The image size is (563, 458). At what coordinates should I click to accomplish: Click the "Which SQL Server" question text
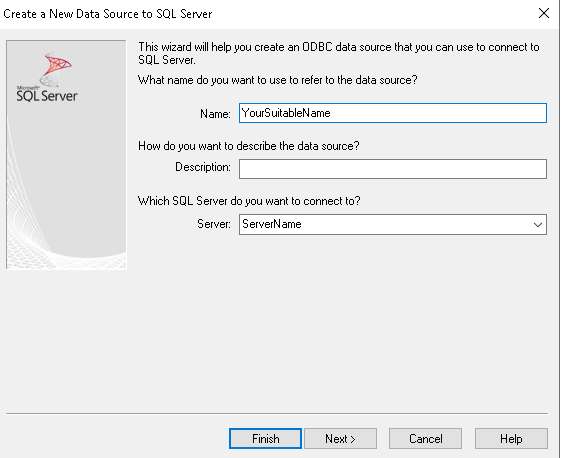249,201
